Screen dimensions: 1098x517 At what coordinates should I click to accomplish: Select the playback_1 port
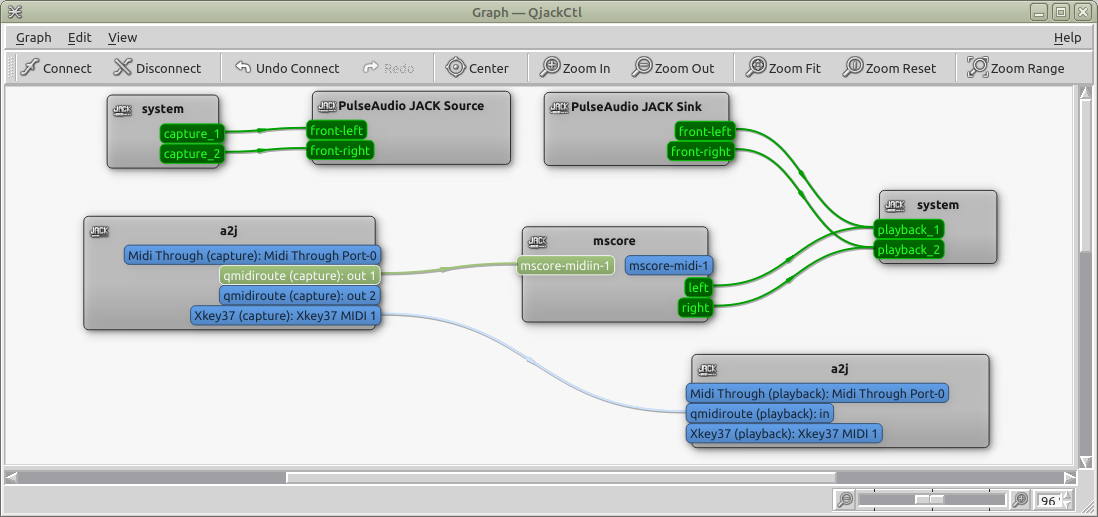[x=909, y=229]
